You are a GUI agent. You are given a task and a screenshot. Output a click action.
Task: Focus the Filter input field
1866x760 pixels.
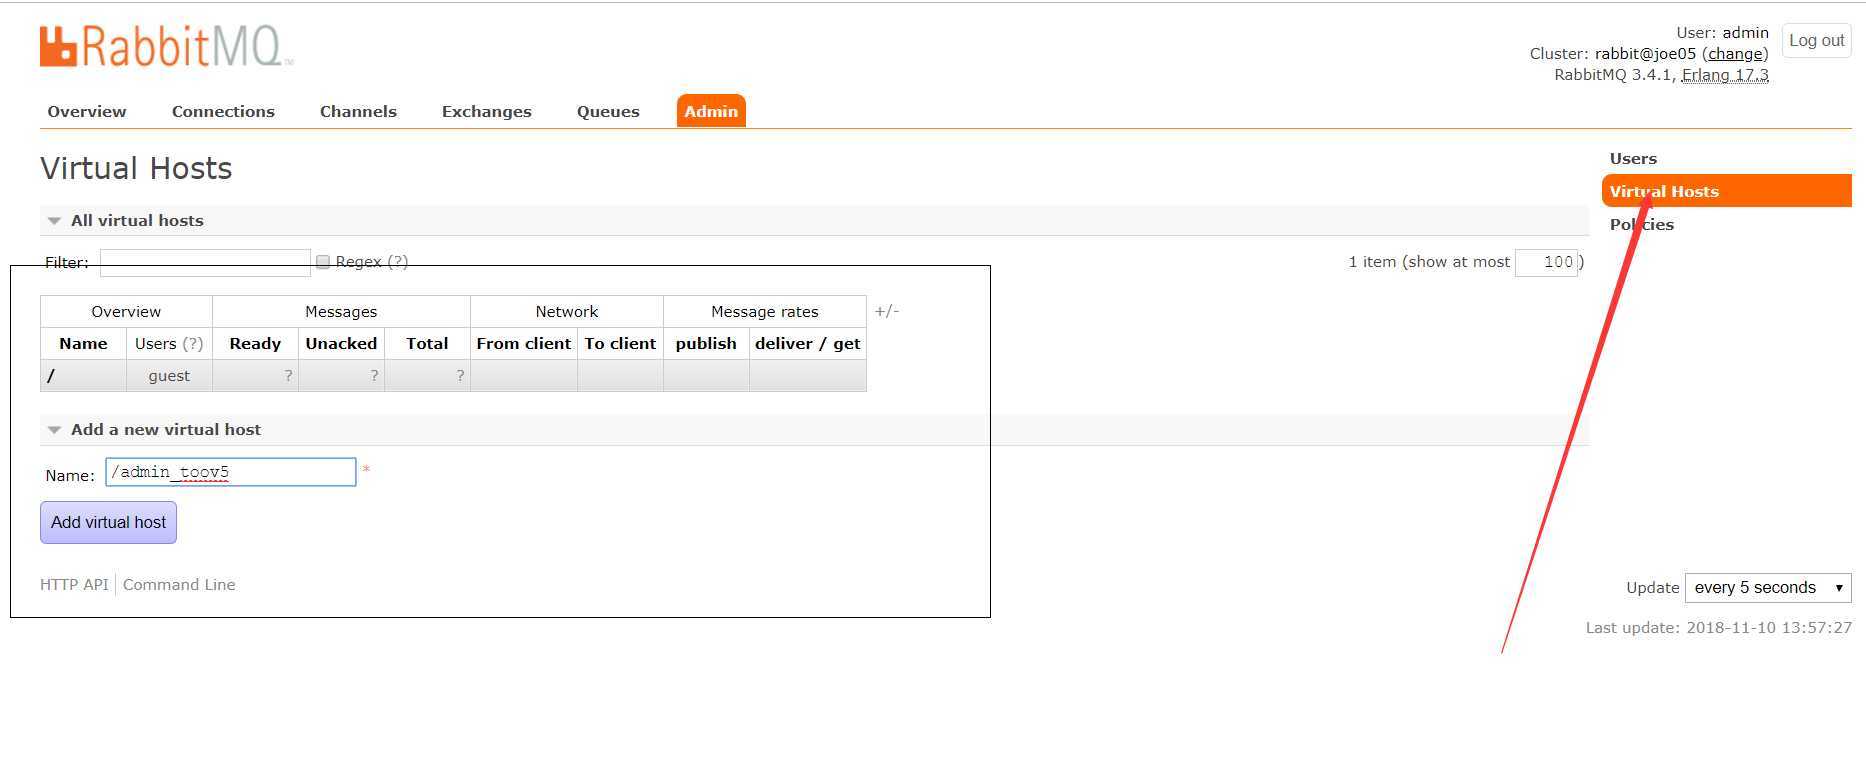pos(205,262)
